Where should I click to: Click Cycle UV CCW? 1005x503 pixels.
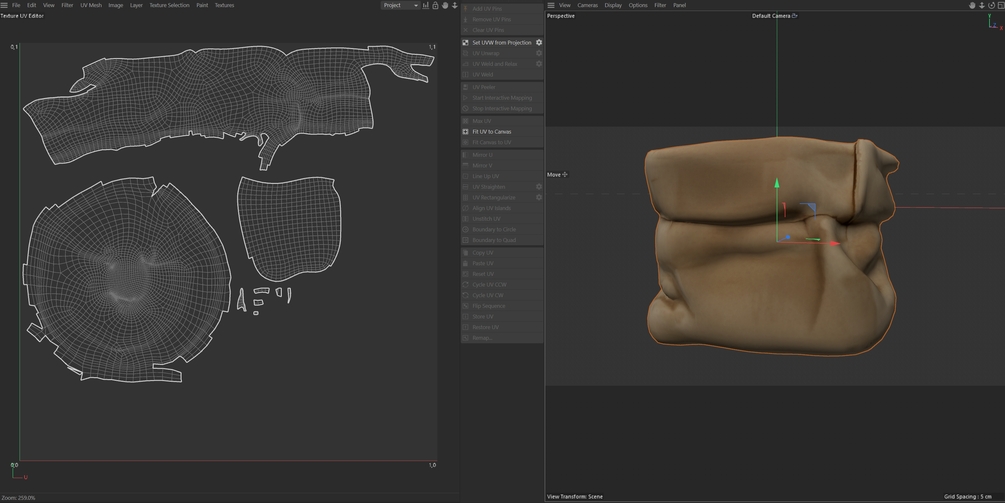click(502, 284)
